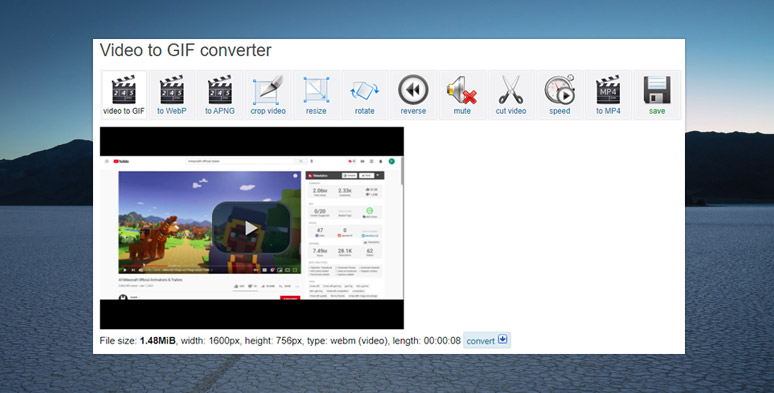Click the Video to GIF converter heading
Image resolution: width=774 pixels, height=393 pixels.
click(x=186, y=50)
